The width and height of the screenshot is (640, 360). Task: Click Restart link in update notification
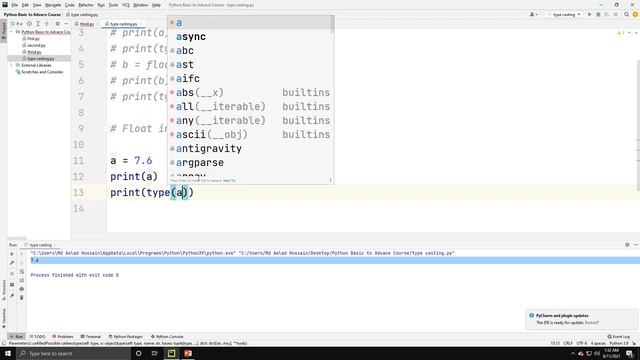tap(592, 323)
